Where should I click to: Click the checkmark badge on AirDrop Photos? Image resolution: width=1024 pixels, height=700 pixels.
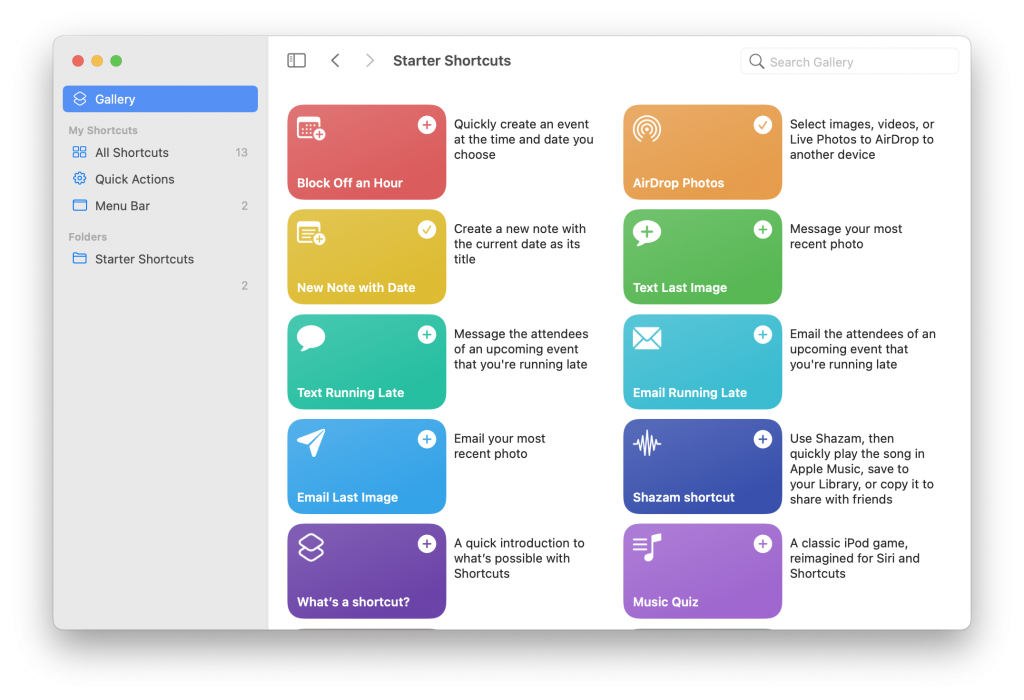(763, 124)
